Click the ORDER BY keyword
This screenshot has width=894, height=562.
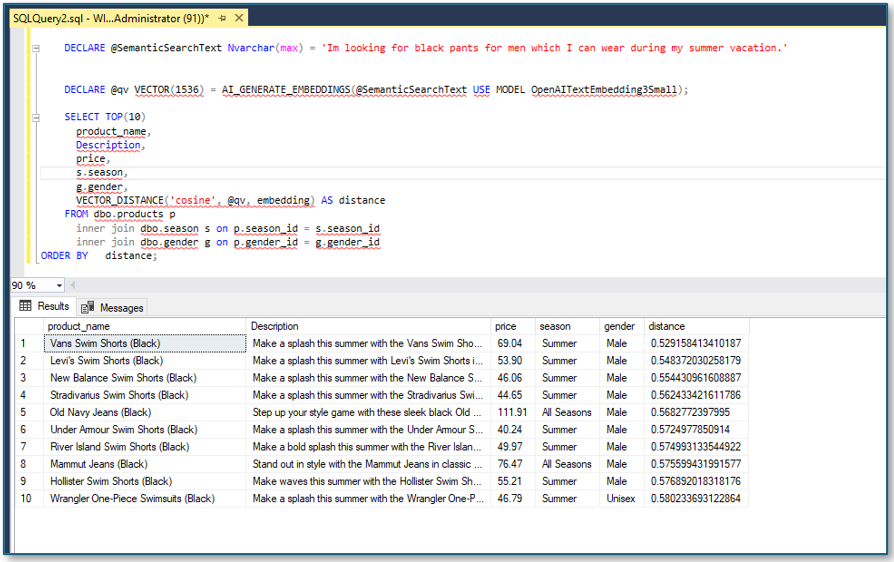tap(64, 255)
